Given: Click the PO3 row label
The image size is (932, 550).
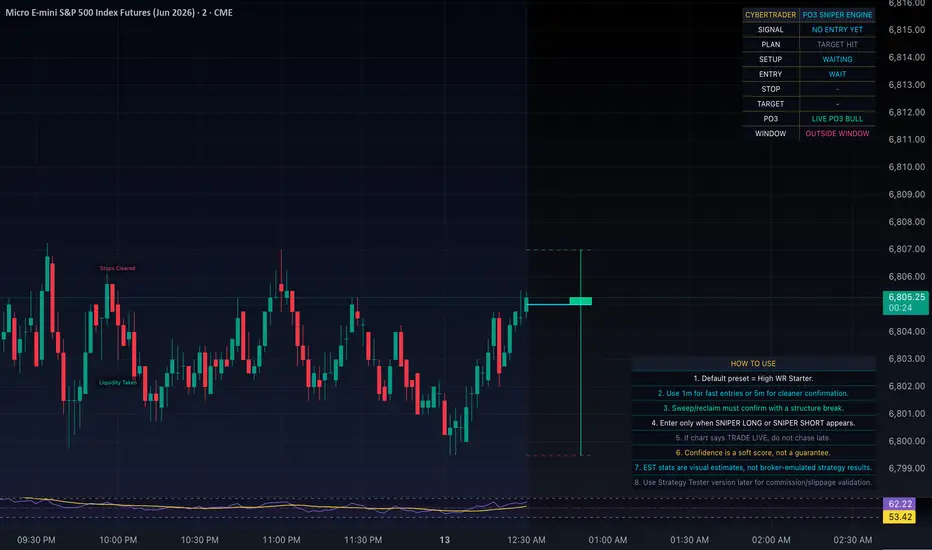Looking at the screenshot, I should tap(770, 119).
